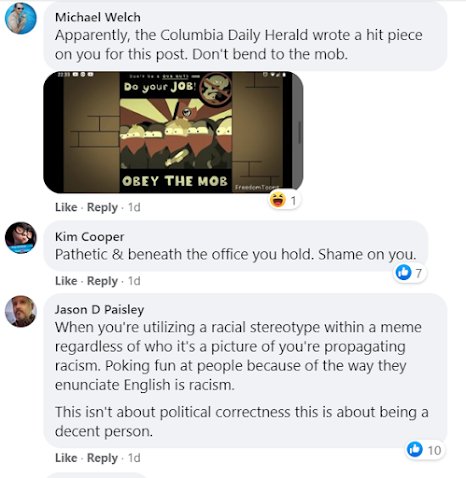
Task: Open Jason D Paisley name link
Action: (99, 310)
